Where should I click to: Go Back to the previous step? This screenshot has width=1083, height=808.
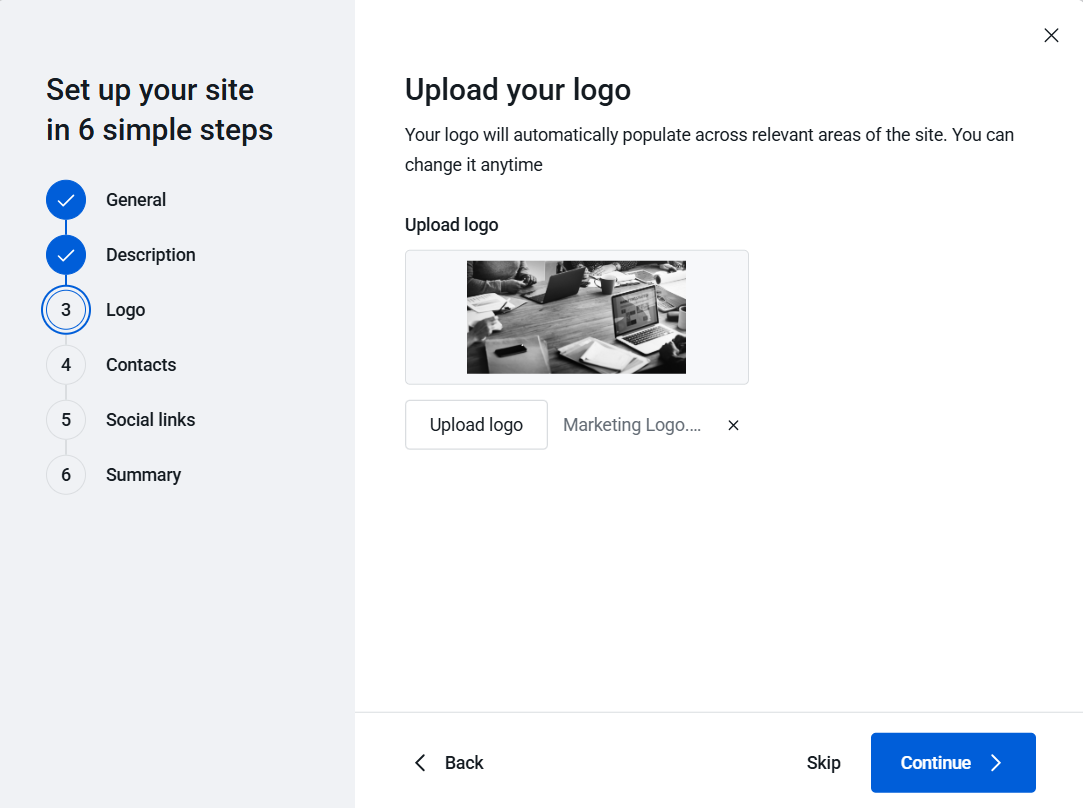(449, 763)
